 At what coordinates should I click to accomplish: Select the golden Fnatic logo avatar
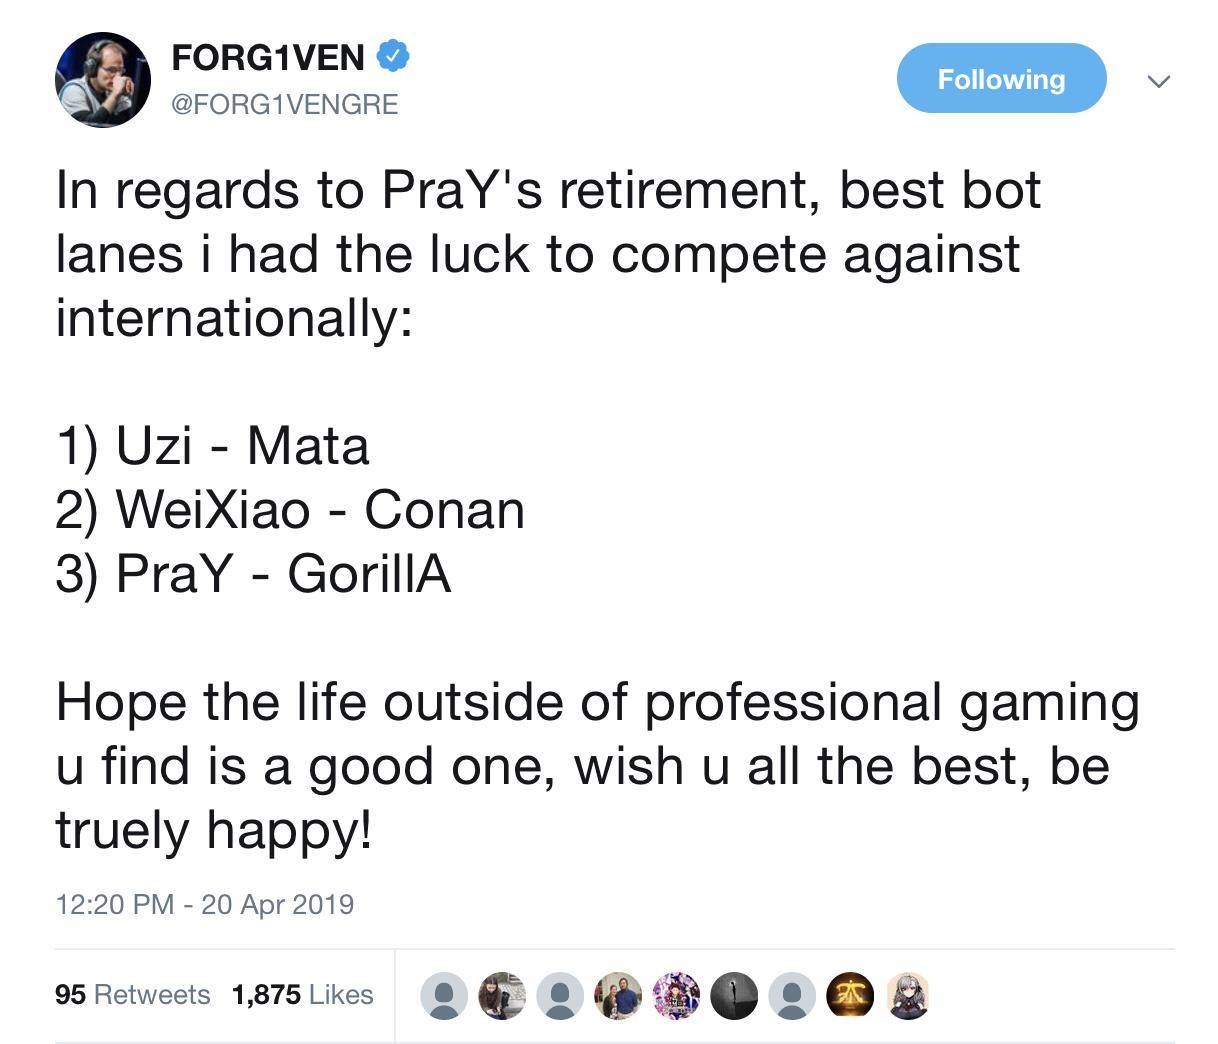[x=850, y=995]
